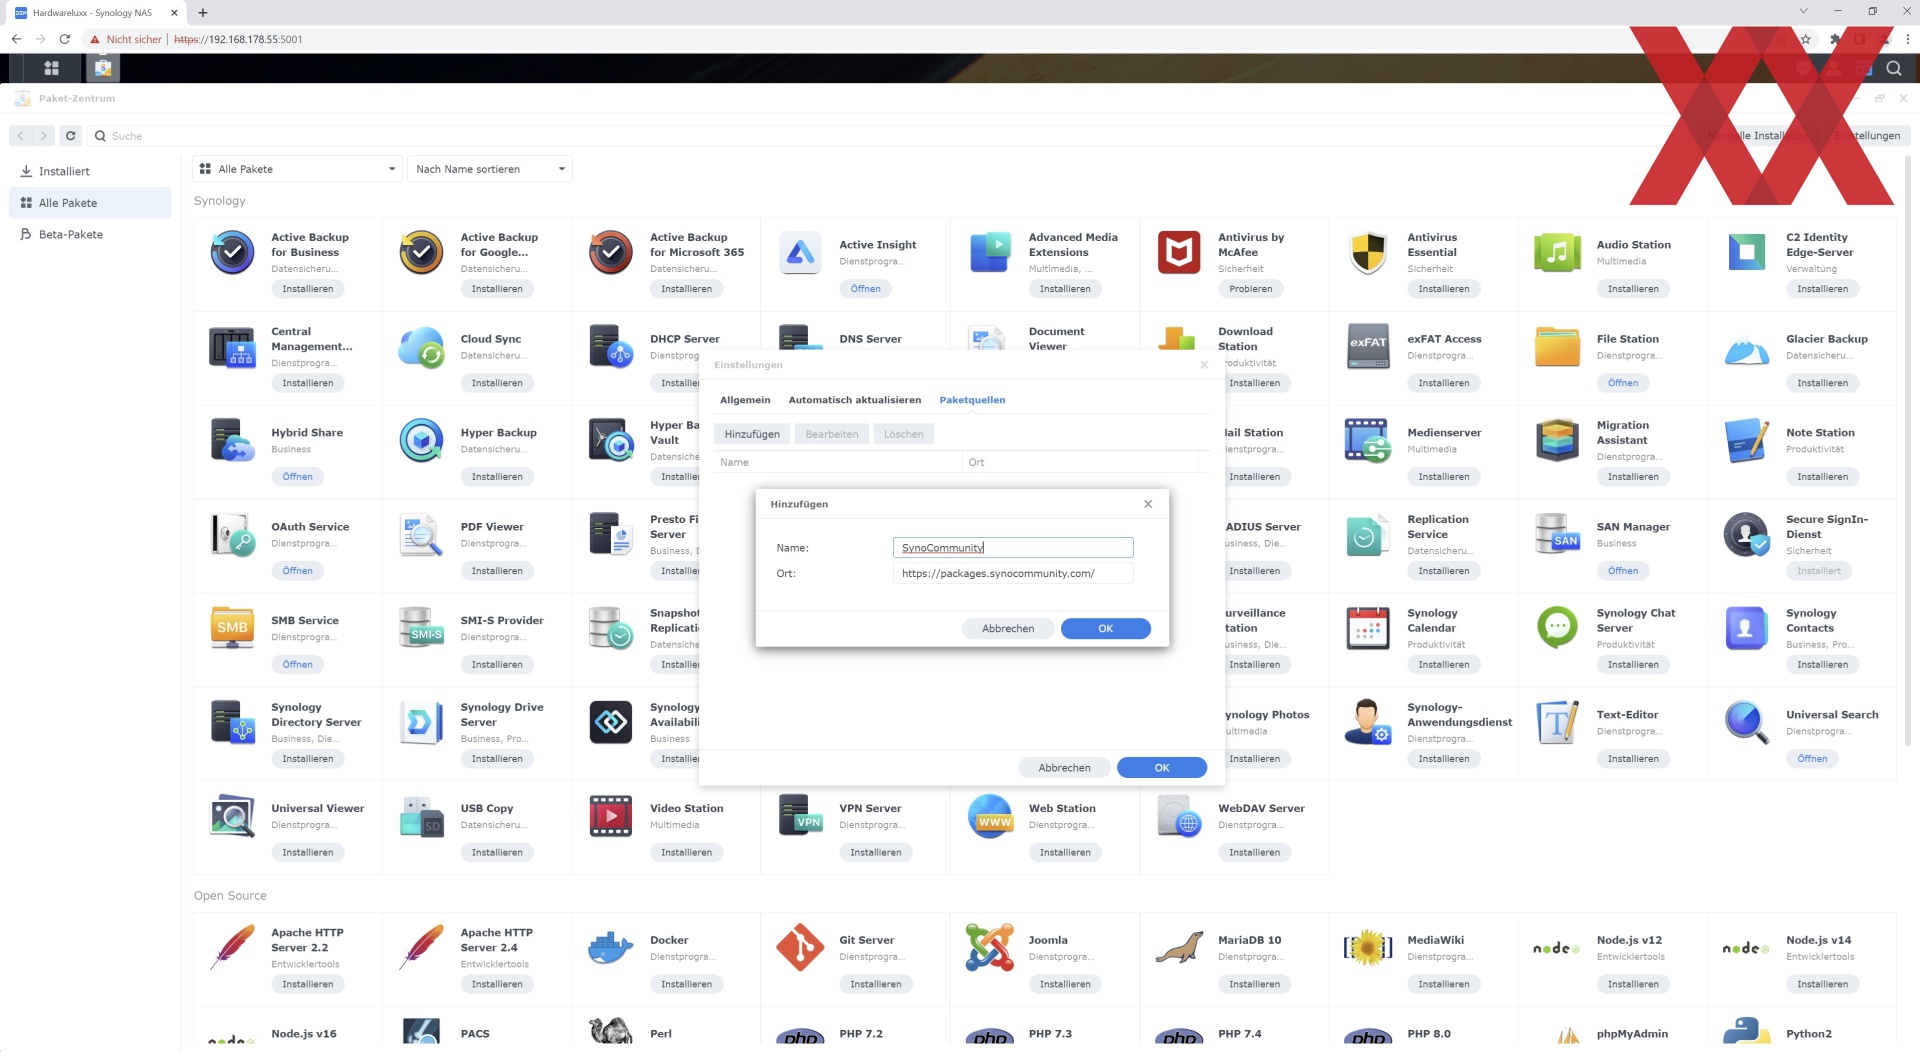Close the Hinzufügen dialog
1920x1052 pixels.
[1148, 504]
